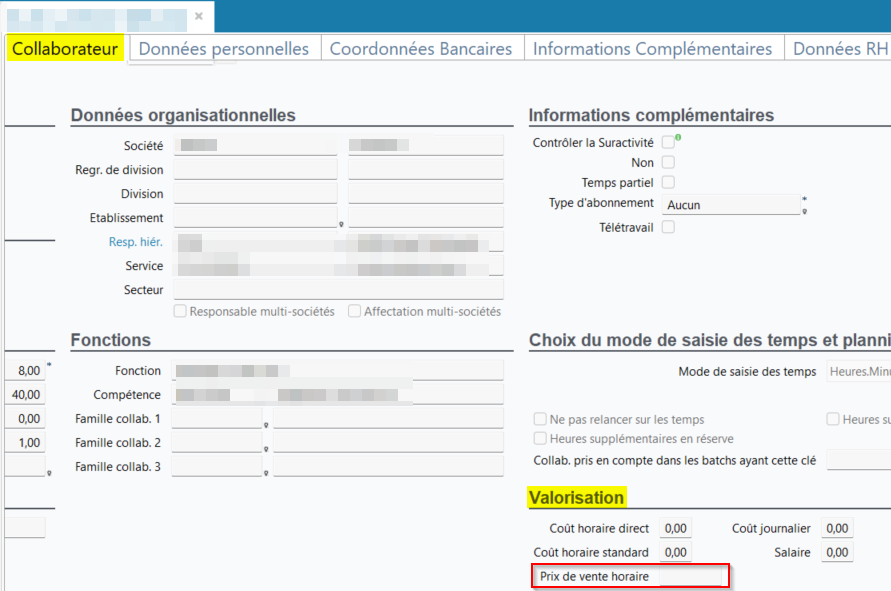The height and width of the screenshot is (591, 891).
Task: Check the Non checkbox
Action: (668, 162)
